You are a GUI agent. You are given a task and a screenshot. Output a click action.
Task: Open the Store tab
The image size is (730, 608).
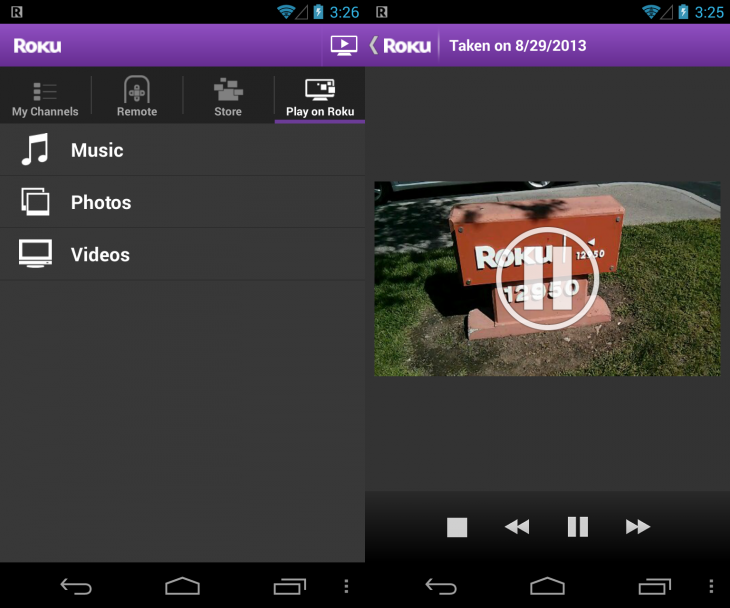pos(228,98)
